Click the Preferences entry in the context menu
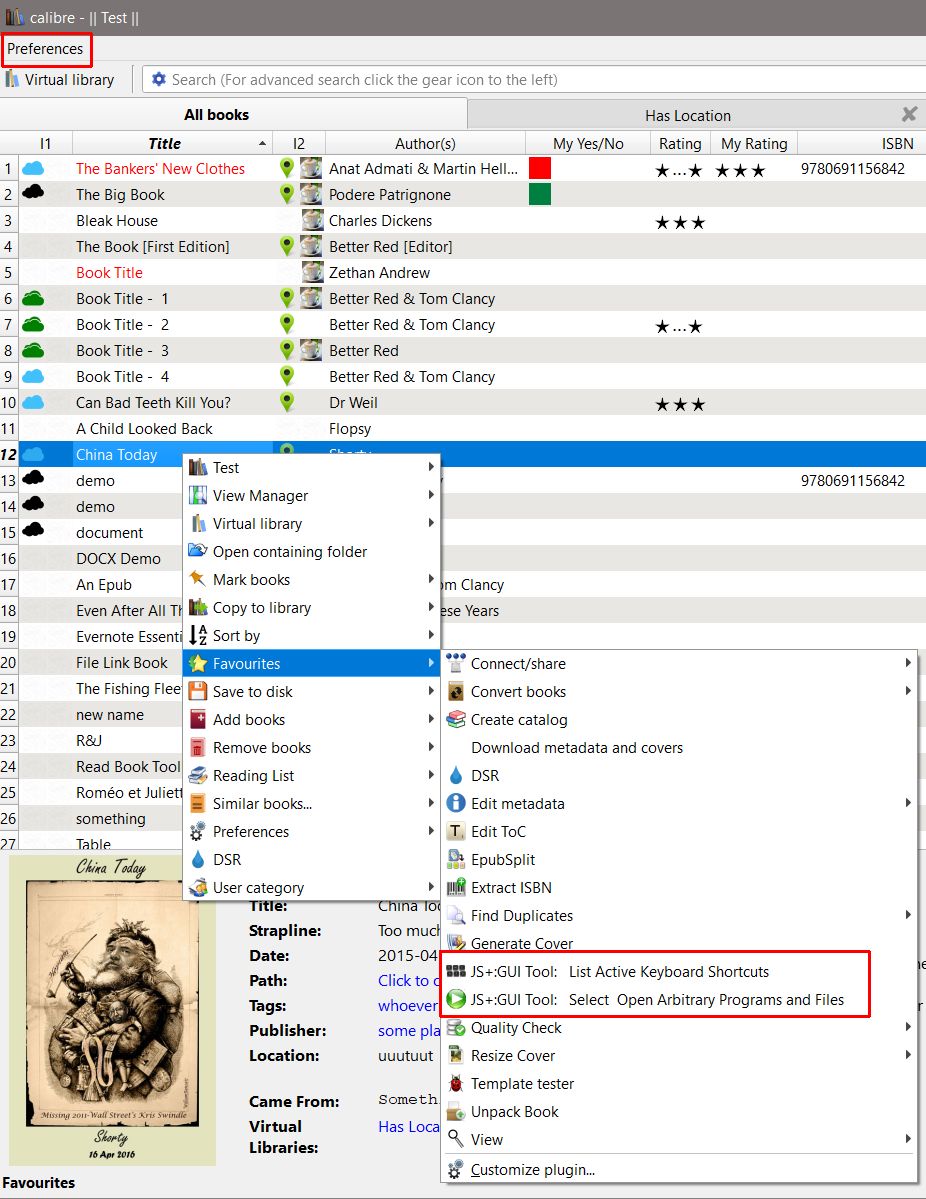 click(312, 832)
